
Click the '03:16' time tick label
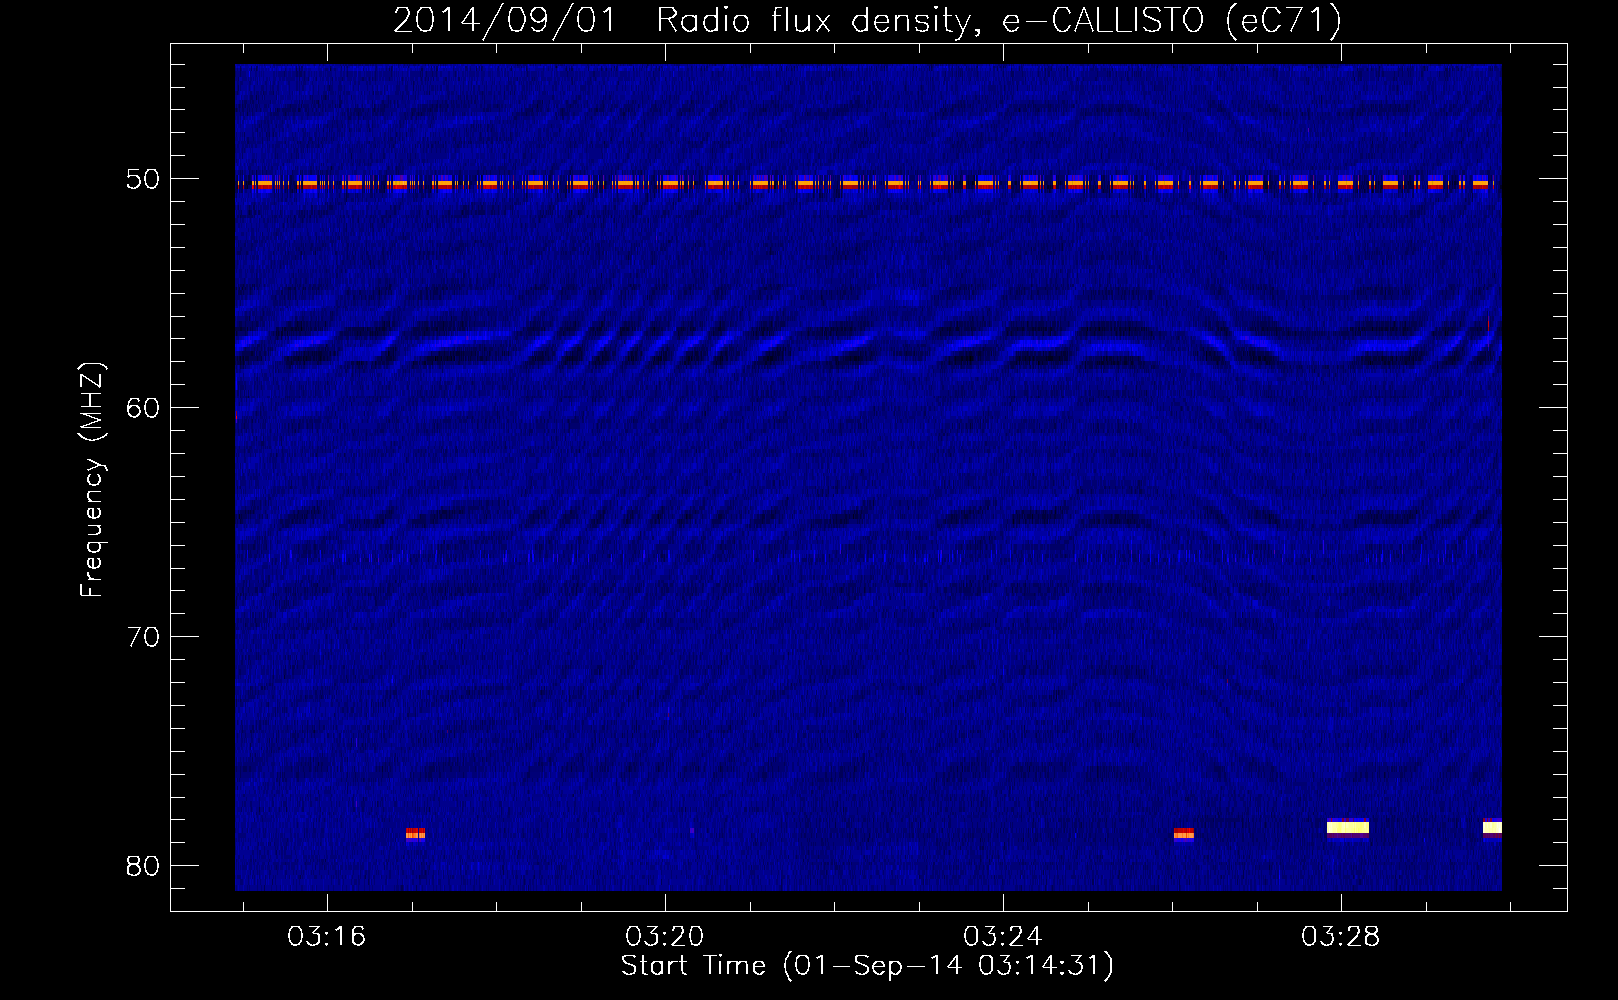point(327,937)
